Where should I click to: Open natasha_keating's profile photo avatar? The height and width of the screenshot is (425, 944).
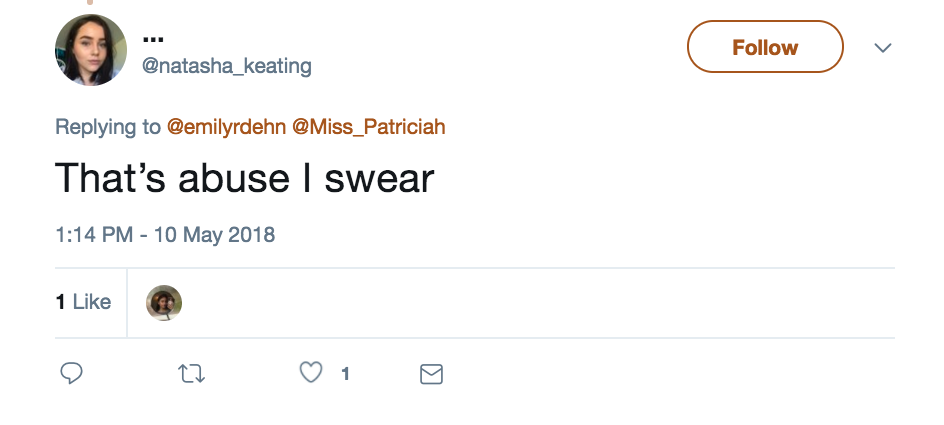(x=91, y=50)
